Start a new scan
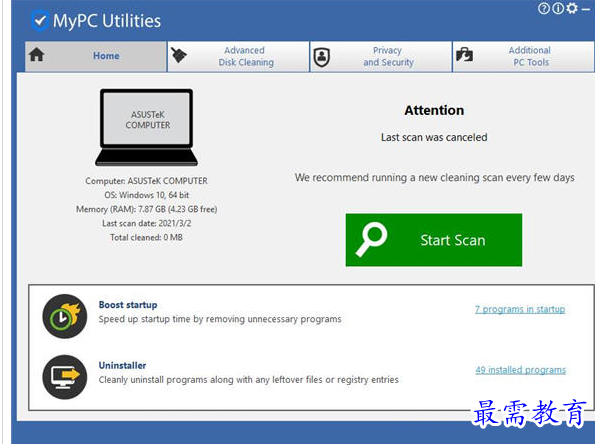Viewport: 595px width, 444px height. (x=434, y=240)
